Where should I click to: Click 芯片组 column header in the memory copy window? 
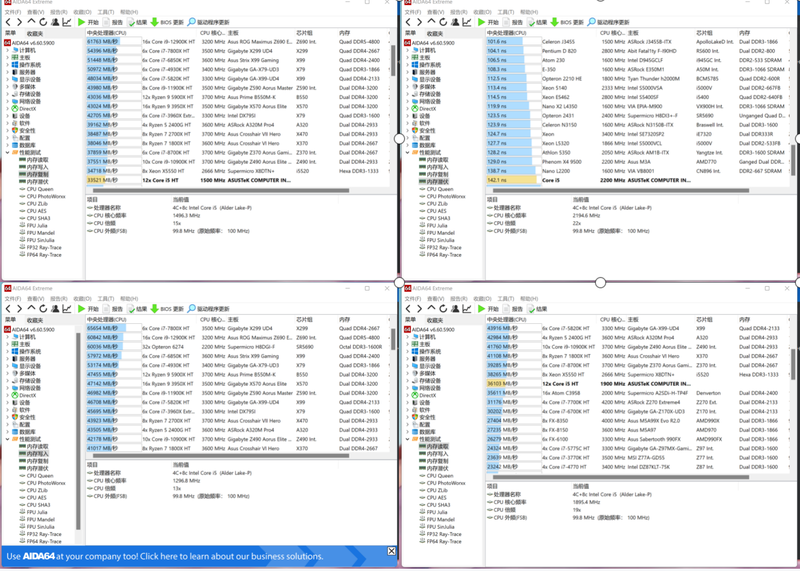tap(305, 33)
